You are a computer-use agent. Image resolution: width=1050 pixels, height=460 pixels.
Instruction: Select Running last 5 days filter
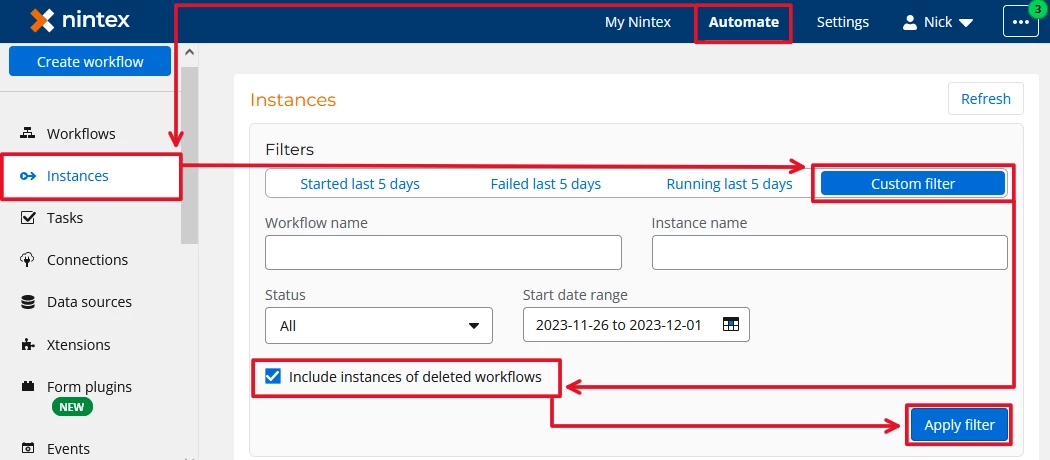tap(729, 184)
